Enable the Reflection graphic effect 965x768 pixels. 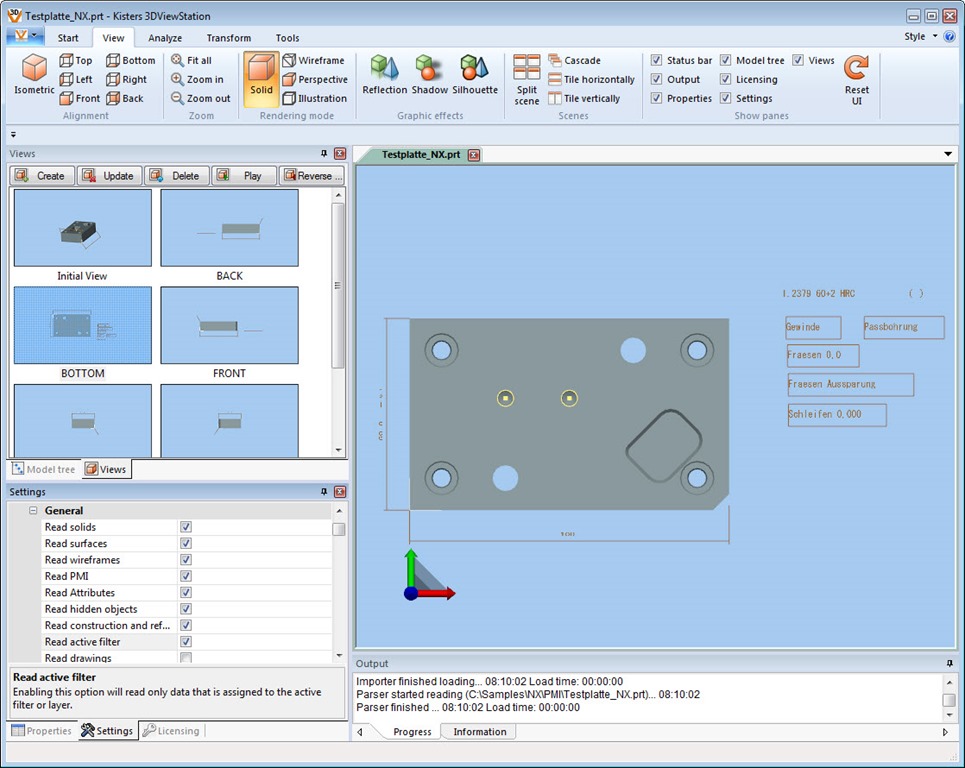point(385,74)
